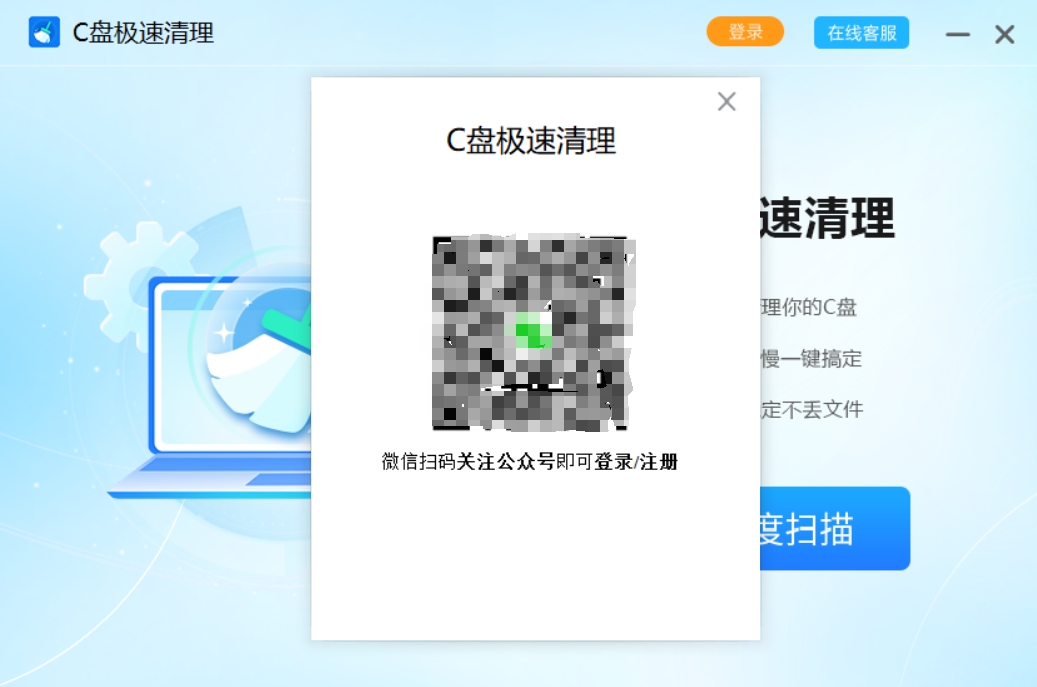Minimize the C盘极速清理 window
This screenshot has height=687, width=1037.
(958, 34)
